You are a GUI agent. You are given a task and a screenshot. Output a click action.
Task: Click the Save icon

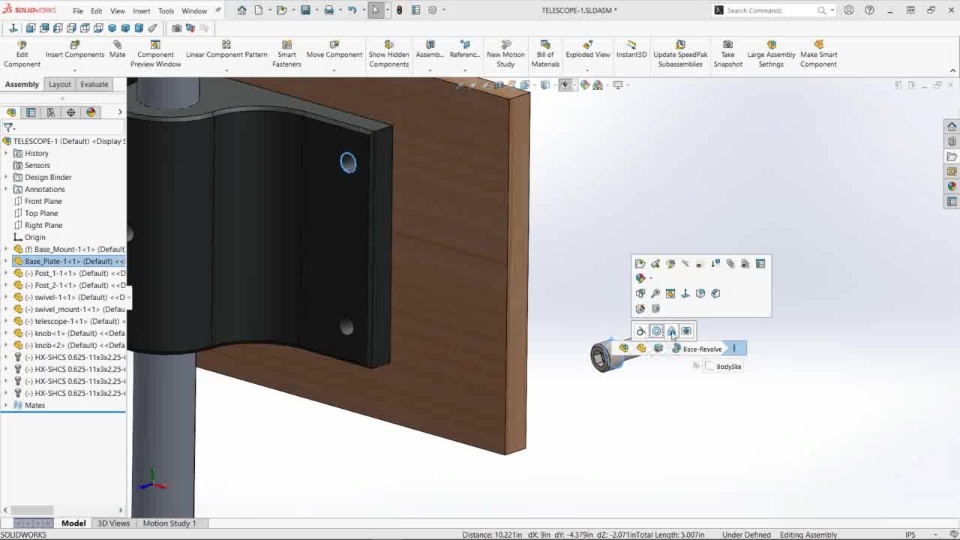click(x=306, y=10)
